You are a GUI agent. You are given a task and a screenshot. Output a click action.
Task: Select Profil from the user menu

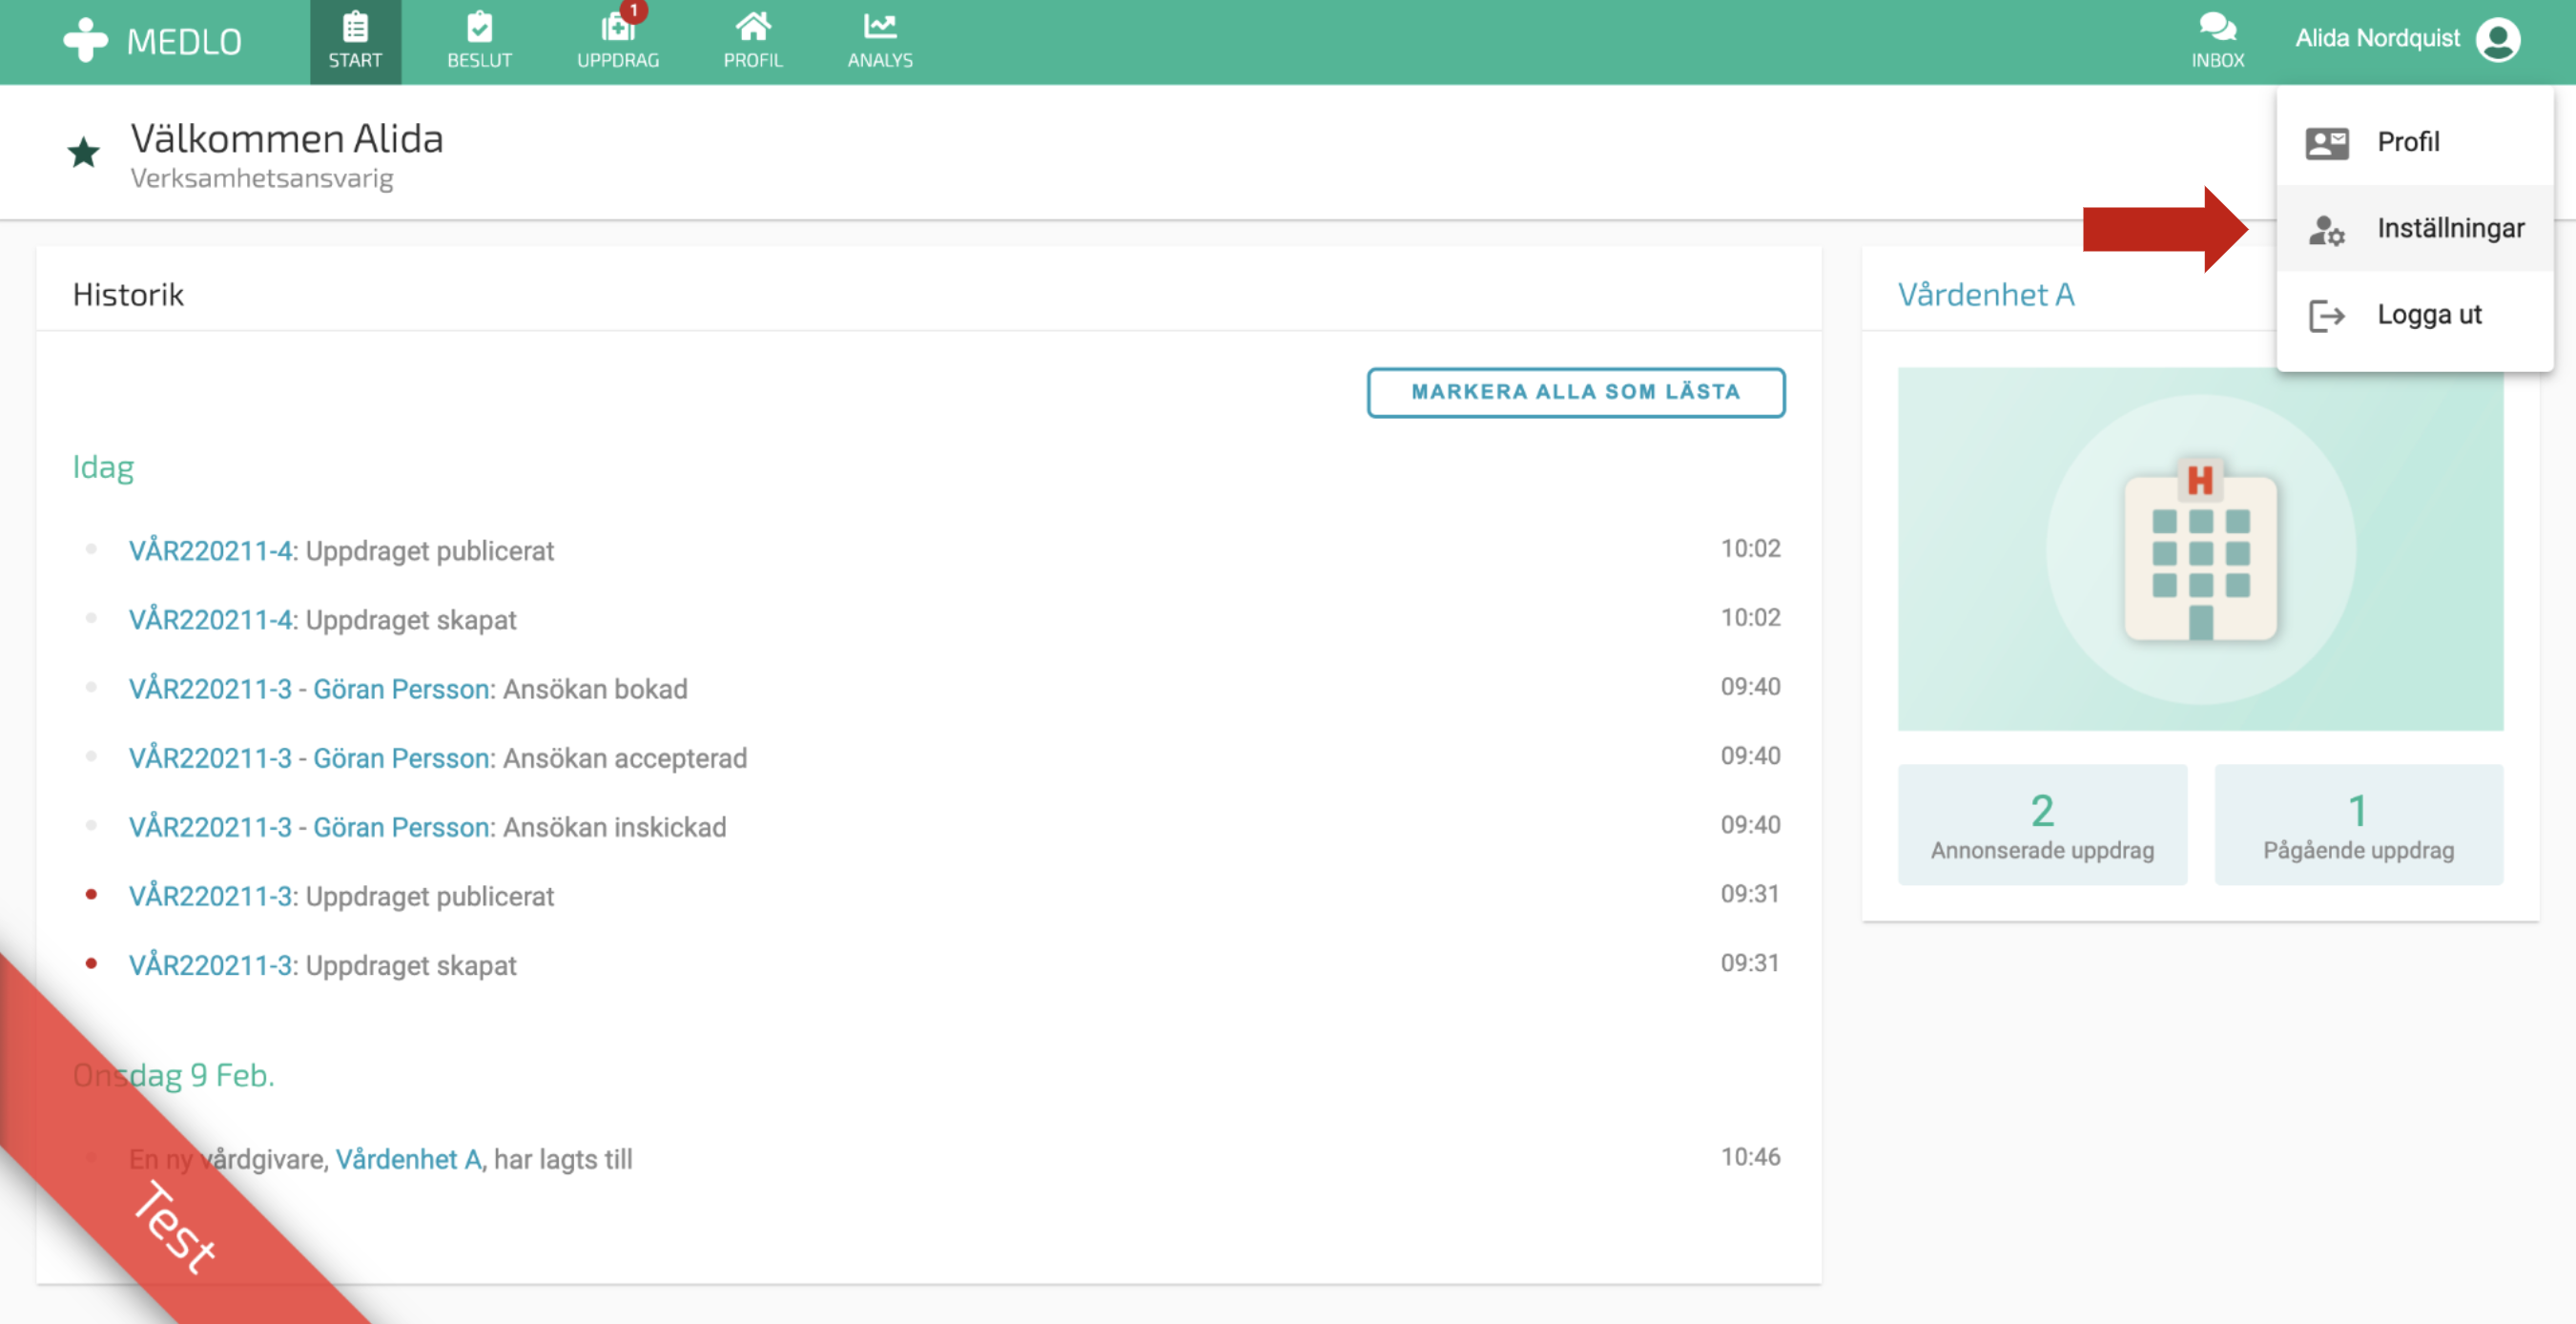click(2408, 142)
